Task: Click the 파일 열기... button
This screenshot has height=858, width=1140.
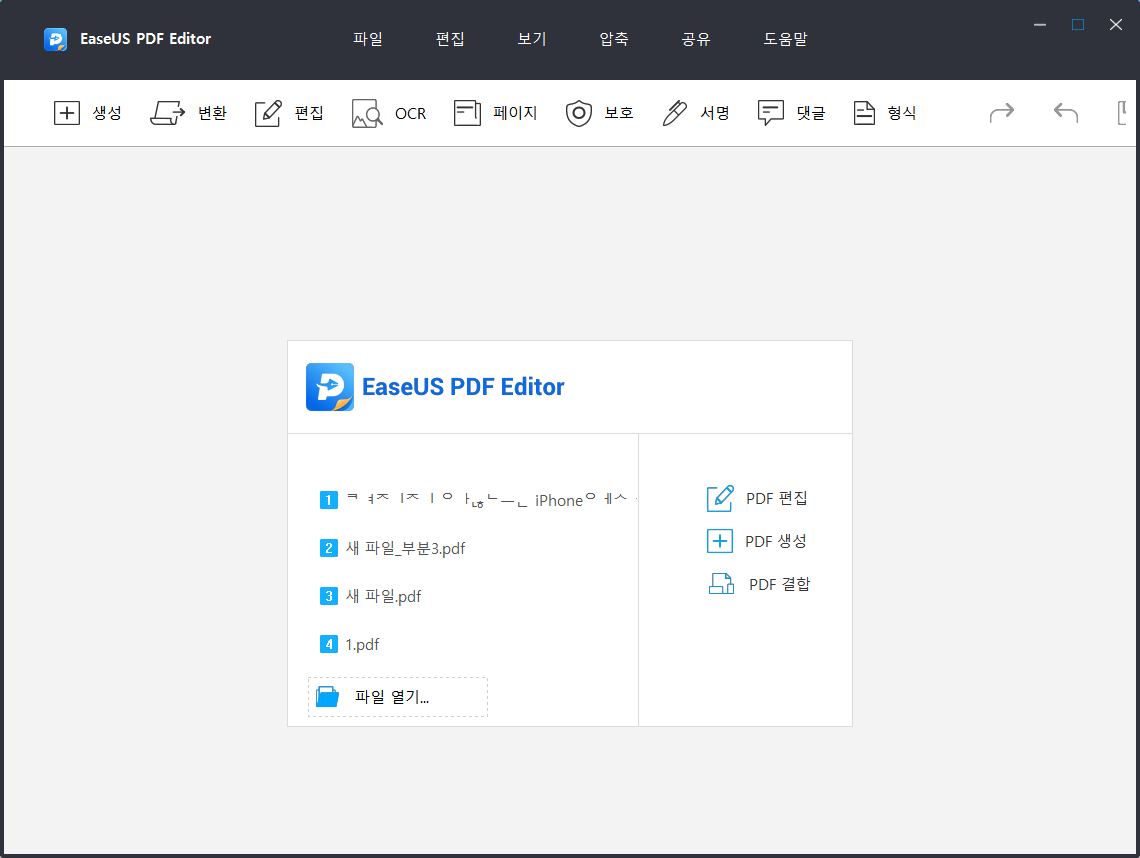Action: (398, 697)
